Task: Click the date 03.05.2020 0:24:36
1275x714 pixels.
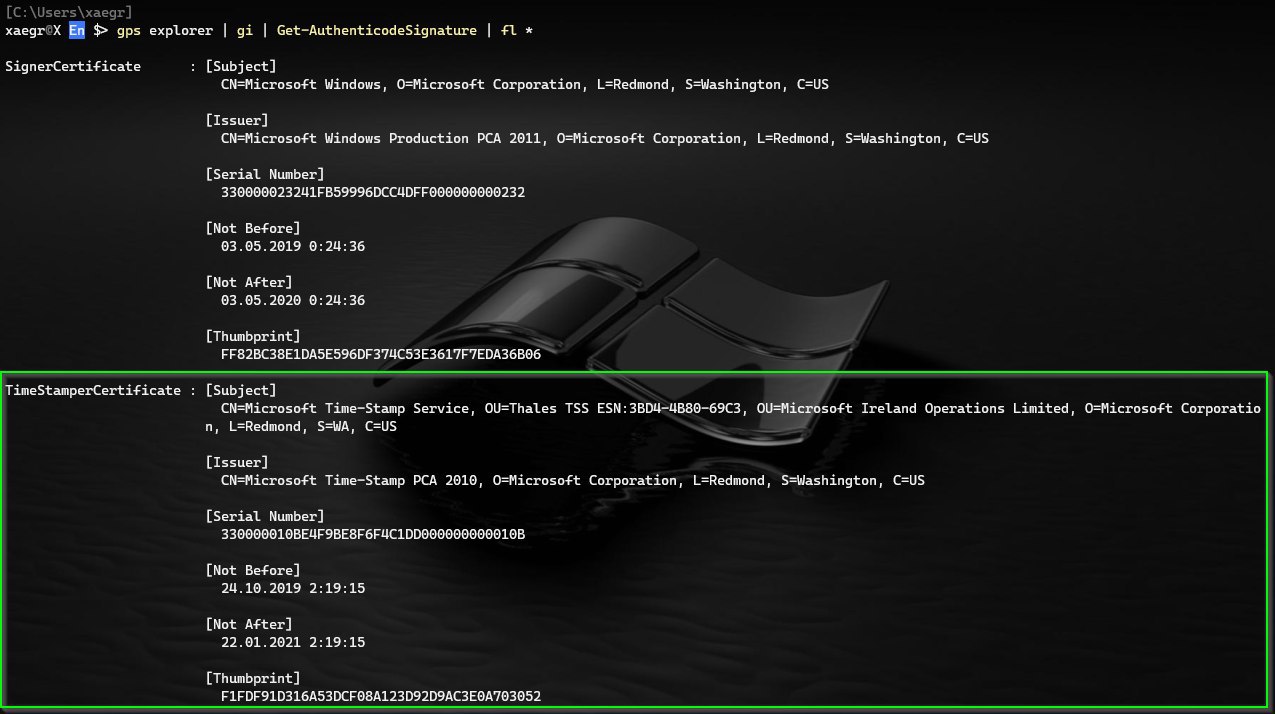Action: [293, 300]
